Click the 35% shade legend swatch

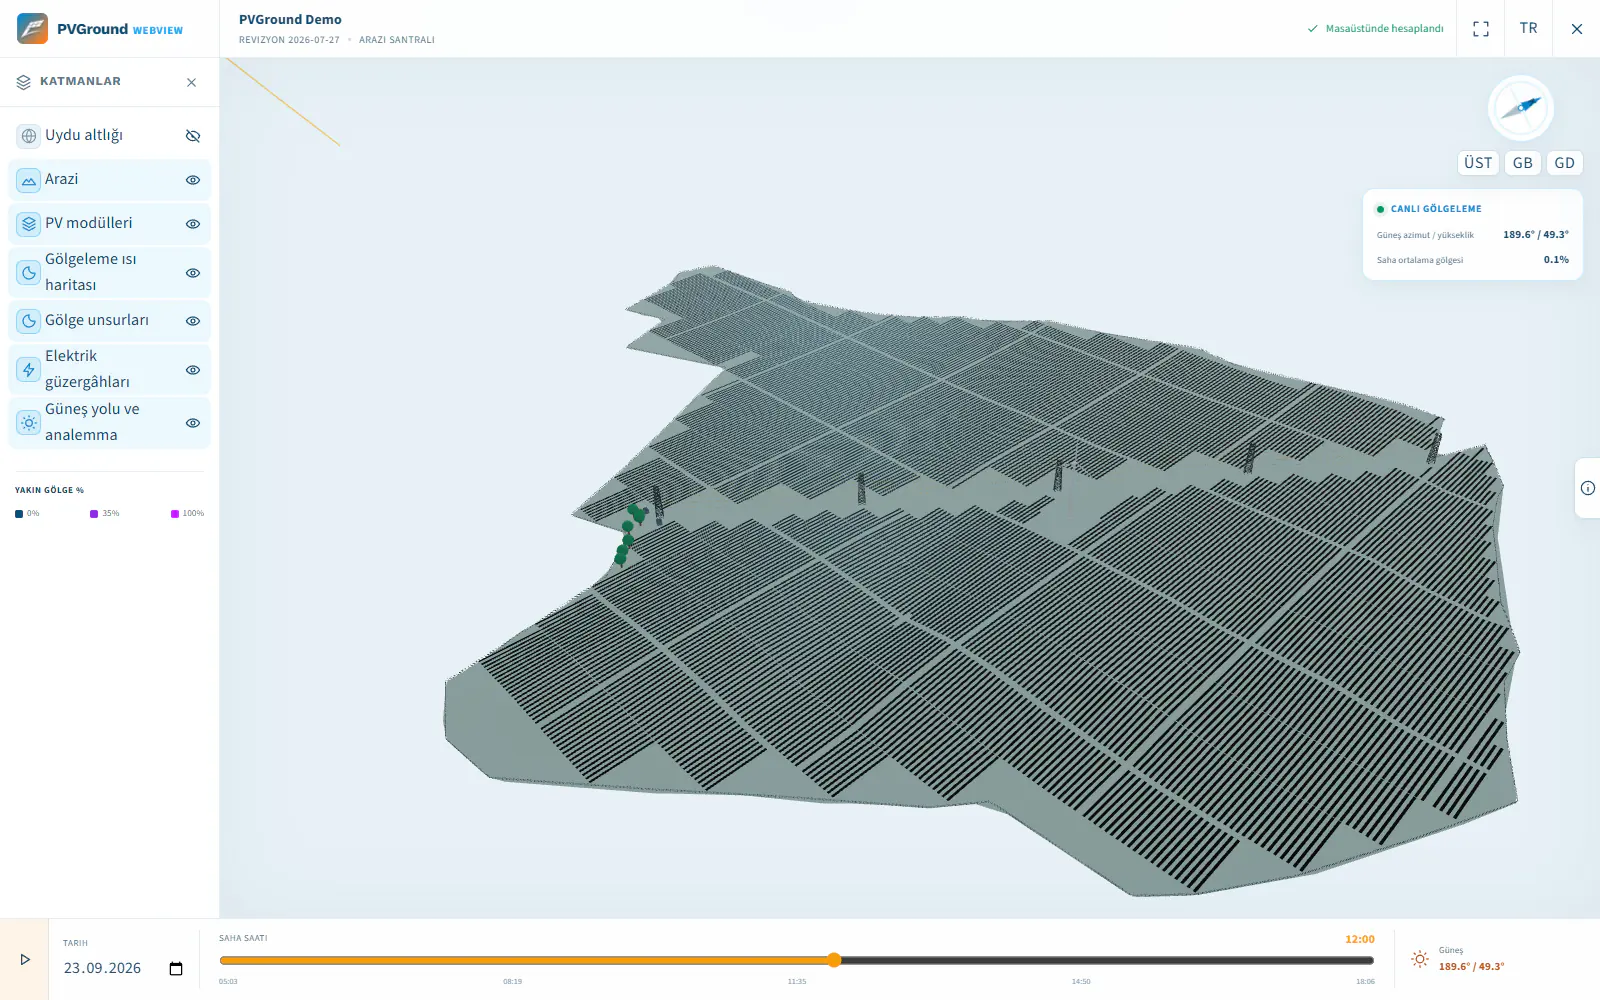94,514
